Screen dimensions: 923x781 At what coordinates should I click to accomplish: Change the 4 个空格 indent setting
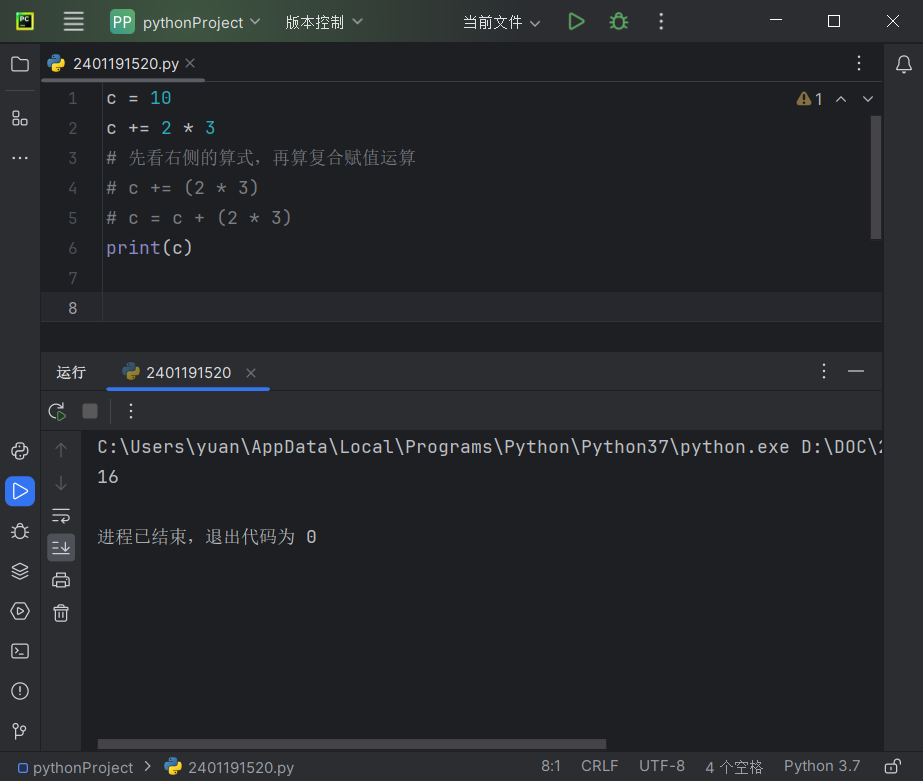(x=734, y=767)
